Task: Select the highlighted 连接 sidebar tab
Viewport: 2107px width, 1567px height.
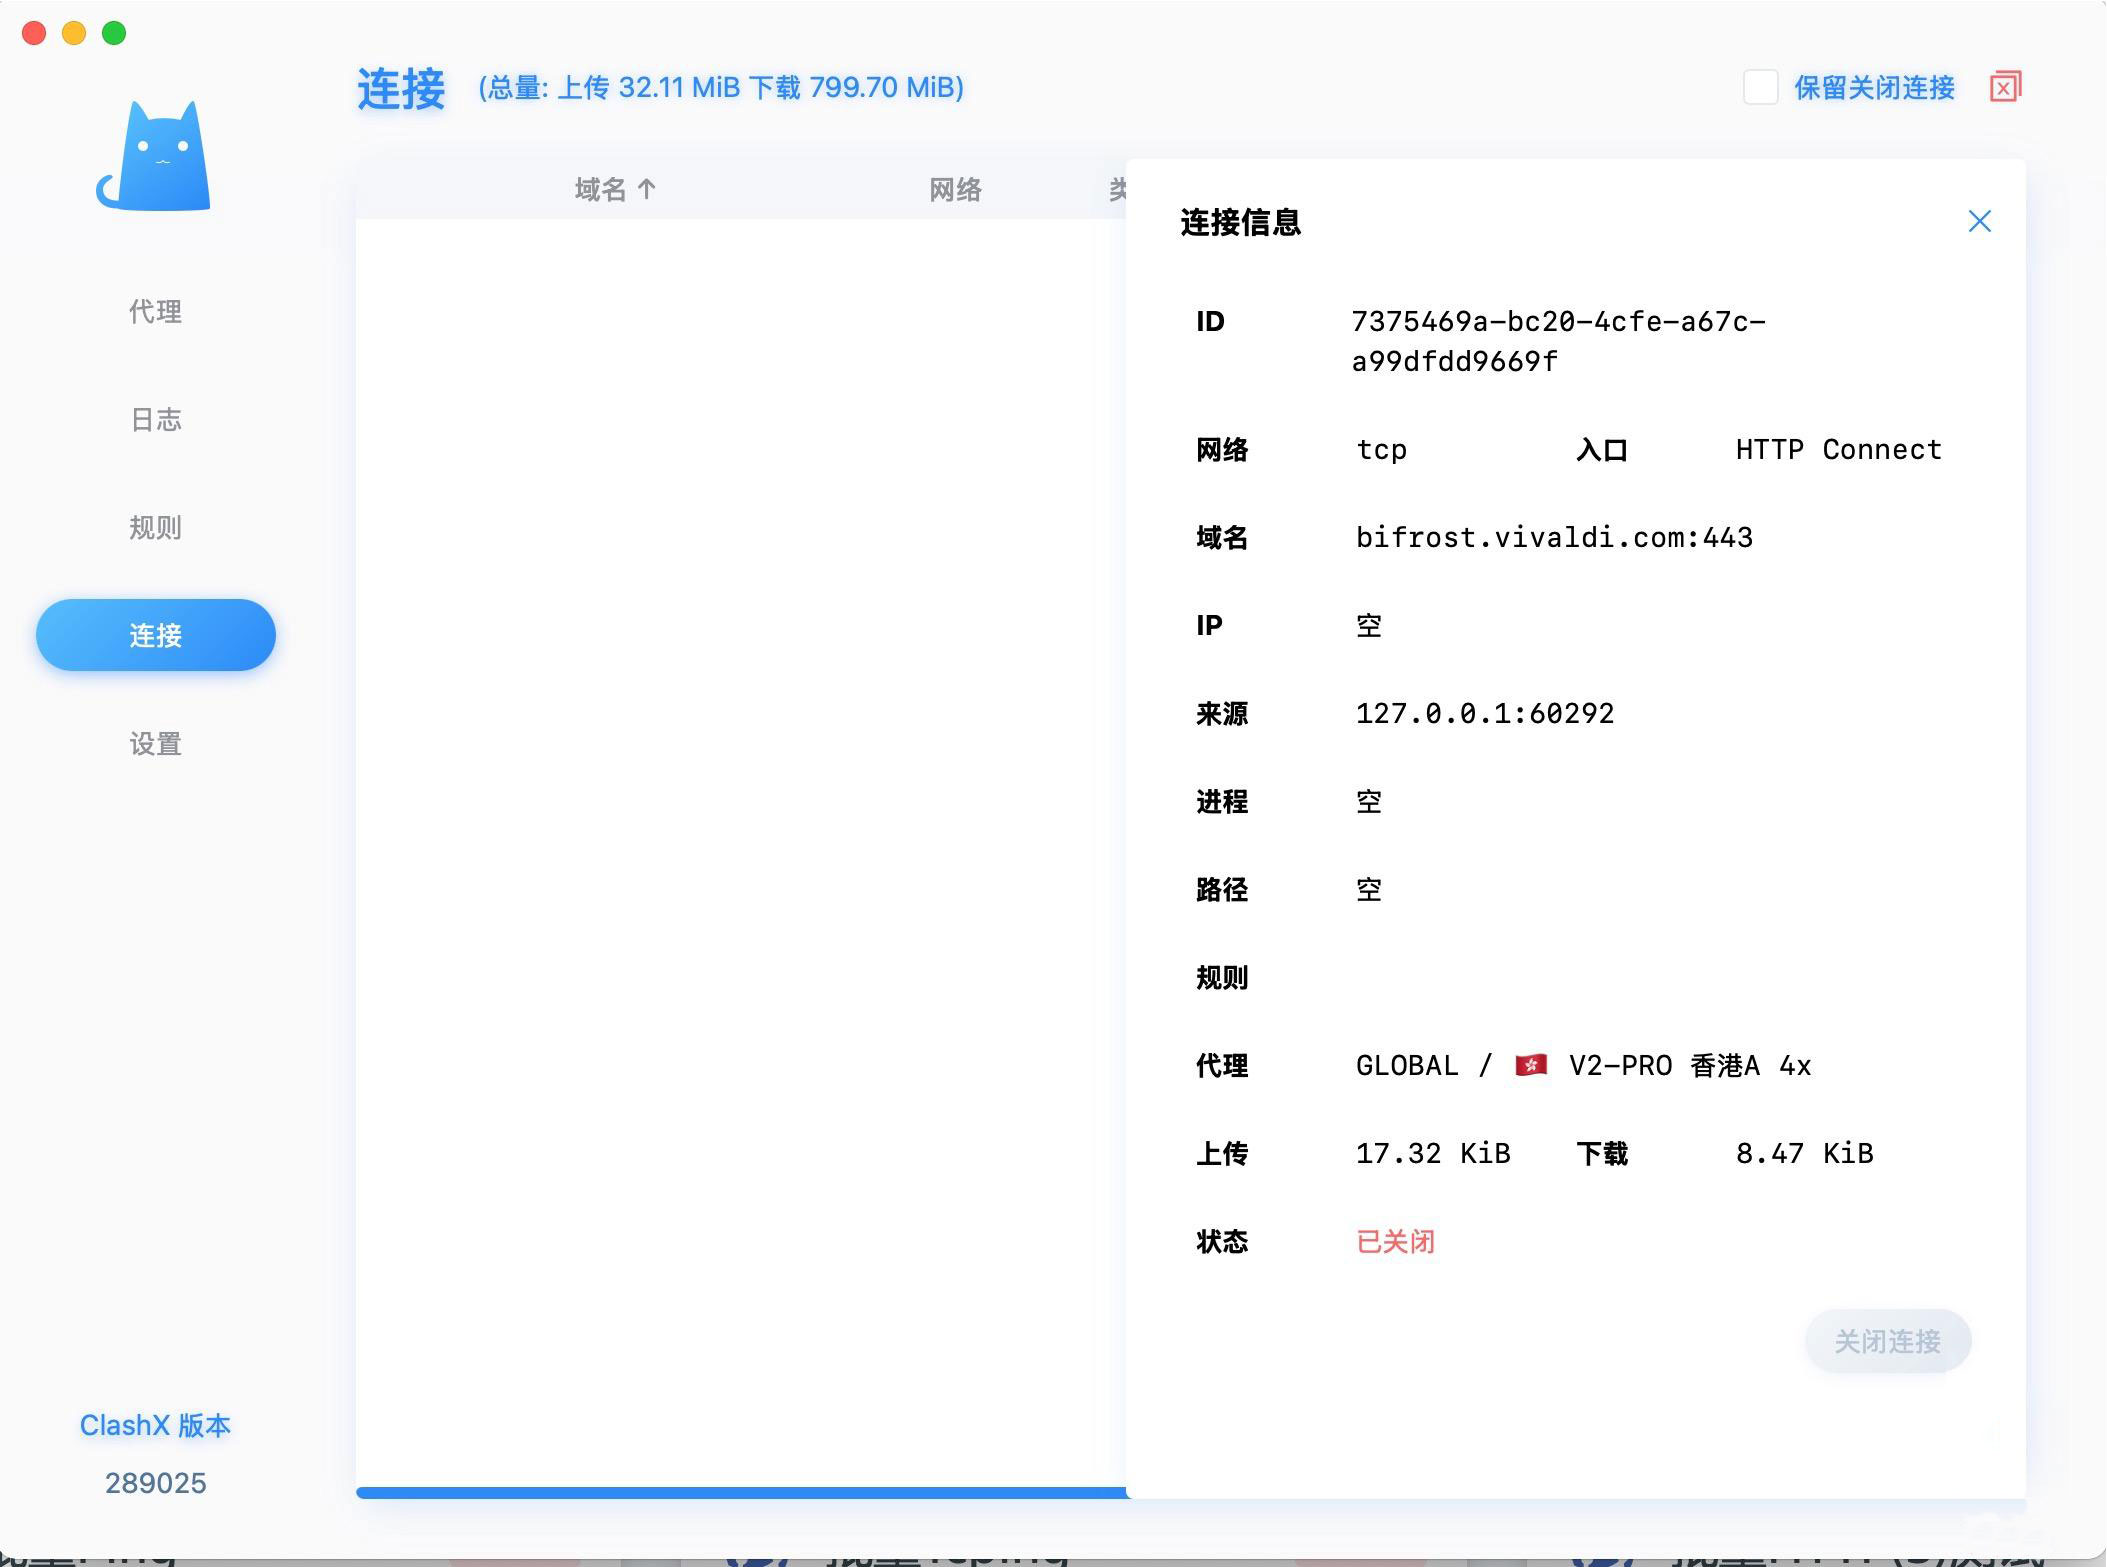Action: (155, 635)
